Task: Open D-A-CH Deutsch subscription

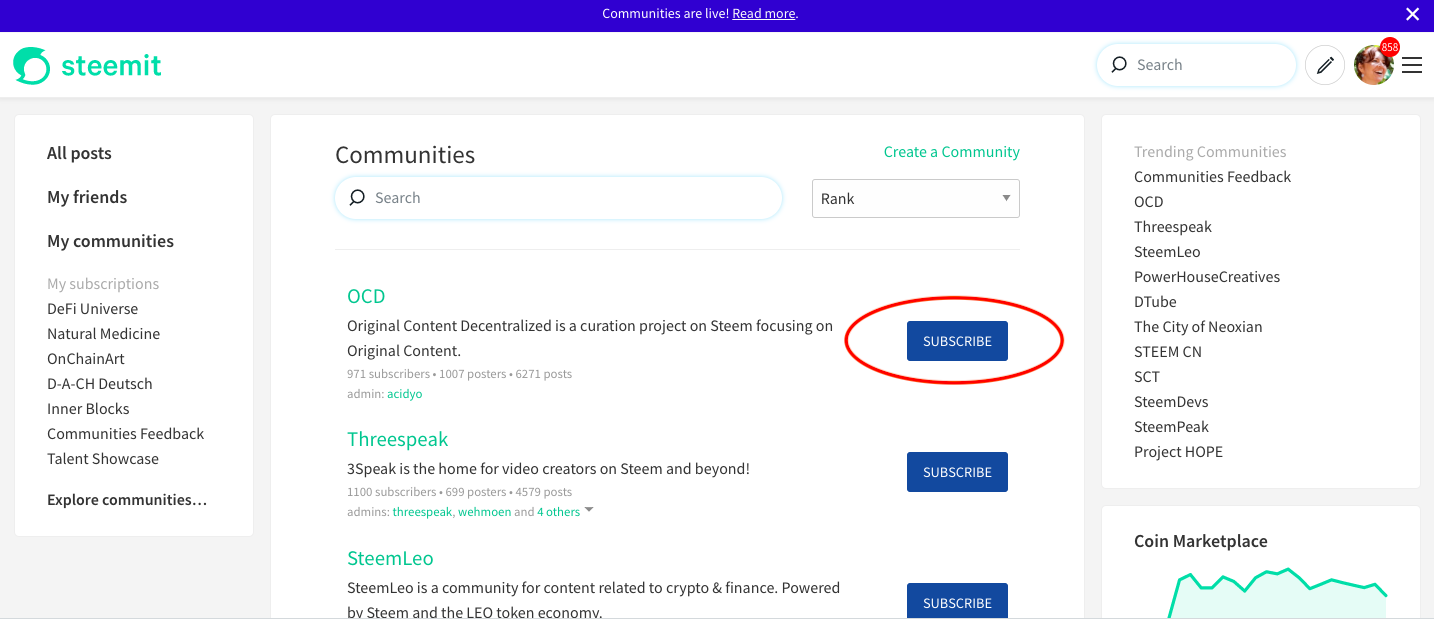Action: coord(99,384)
